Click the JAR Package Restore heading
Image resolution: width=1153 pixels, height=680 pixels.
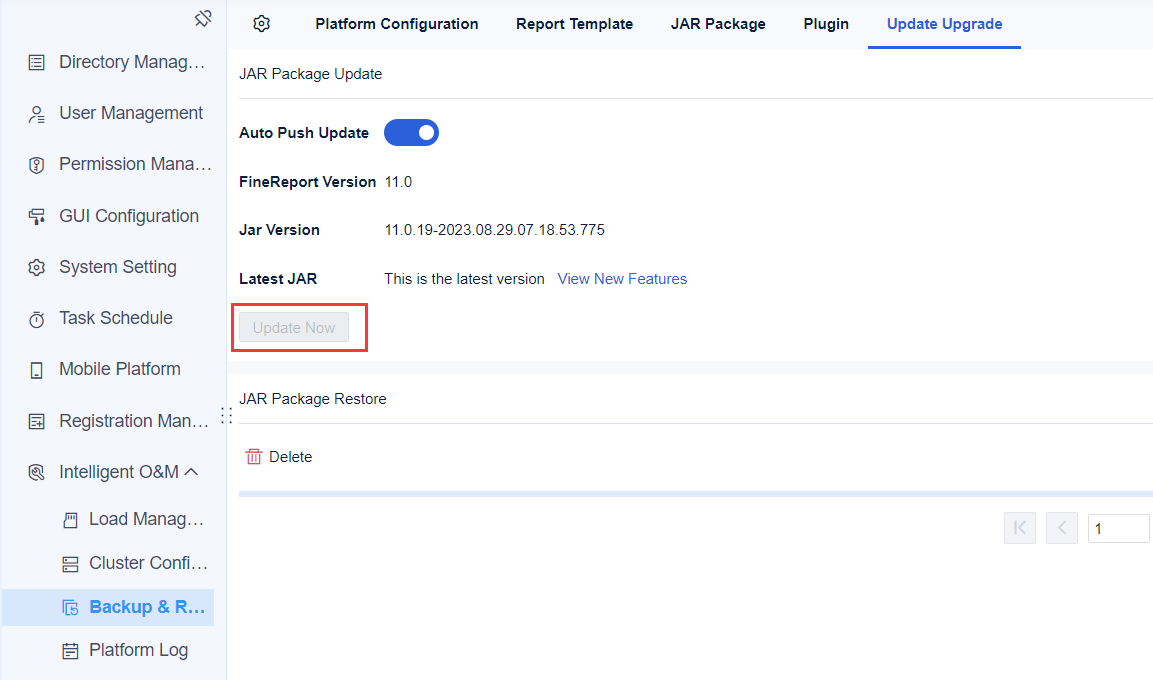(x=313, y=398)
